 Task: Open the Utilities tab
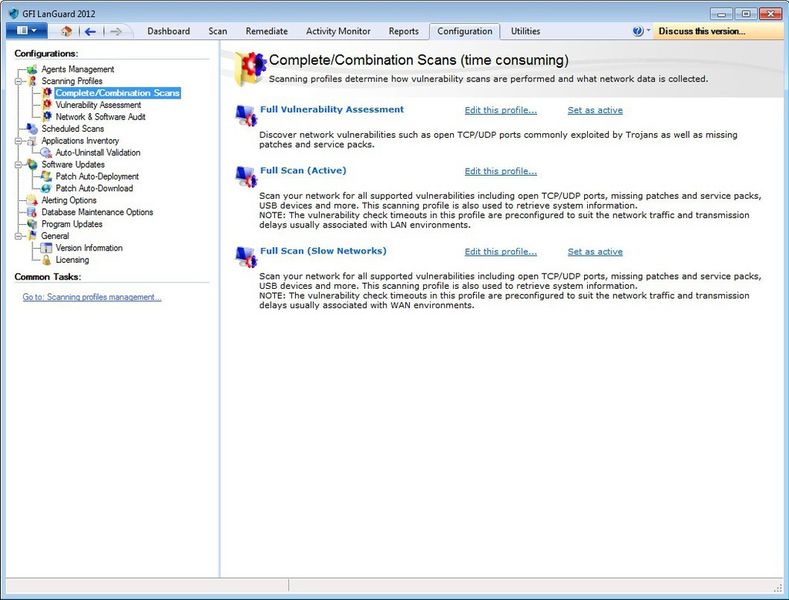pyautogui.click(x=525, y=31)
